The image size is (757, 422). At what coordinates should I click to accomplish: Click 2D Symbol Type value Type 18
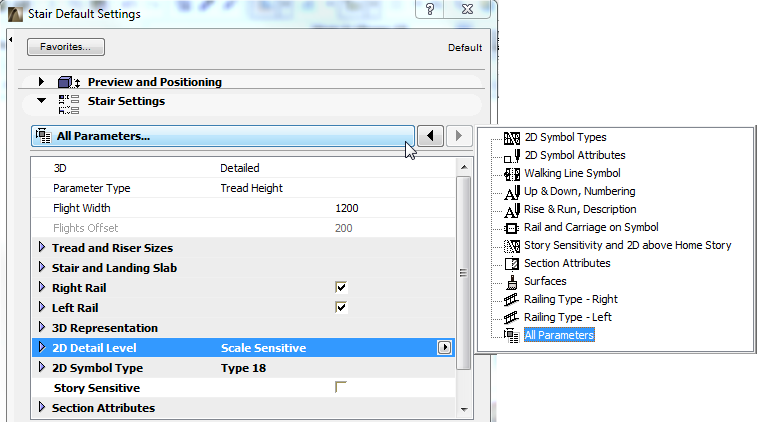[x=243, y=368]
